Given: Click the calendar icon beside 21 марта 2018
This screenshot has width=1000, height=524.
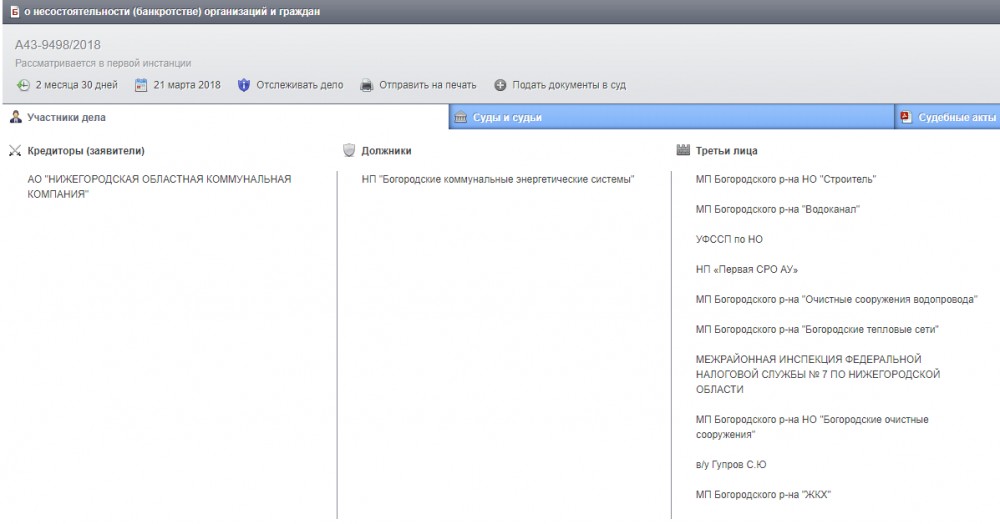Looking at the screenshot, I should coord(141,85).
